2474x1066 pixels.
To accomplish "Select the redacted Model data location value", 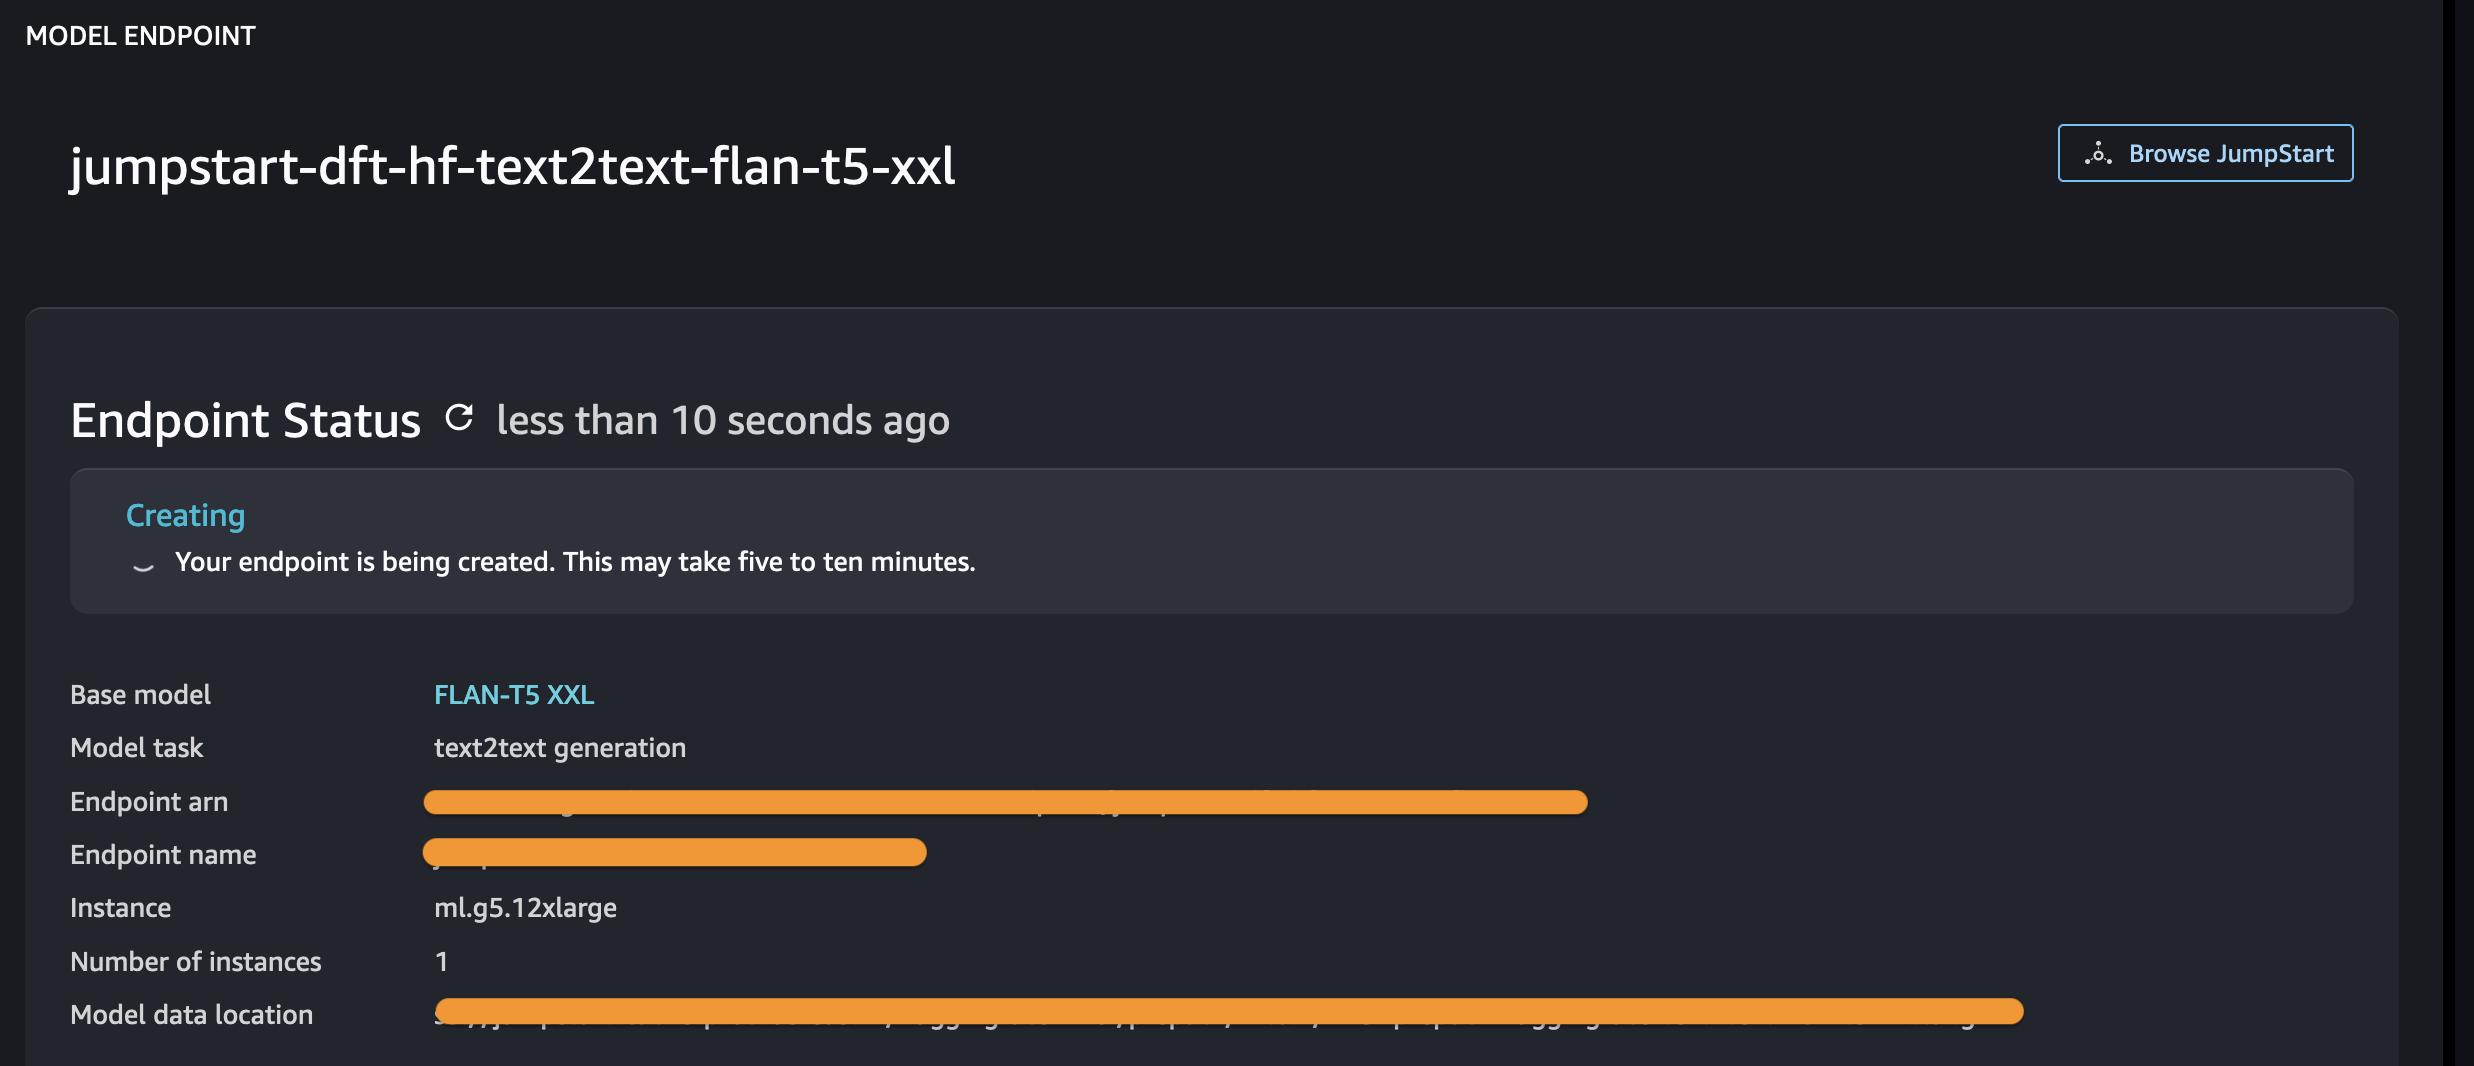I will click(1229, 1012).
